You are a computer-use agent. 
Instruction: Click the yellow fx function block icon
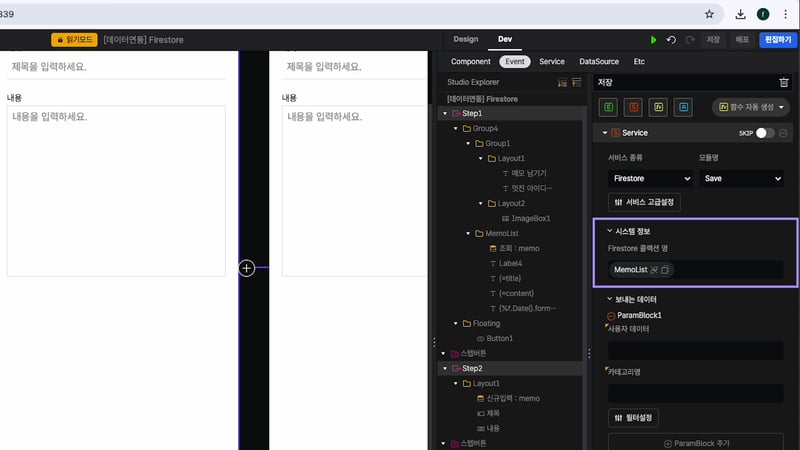click(658, 107)
